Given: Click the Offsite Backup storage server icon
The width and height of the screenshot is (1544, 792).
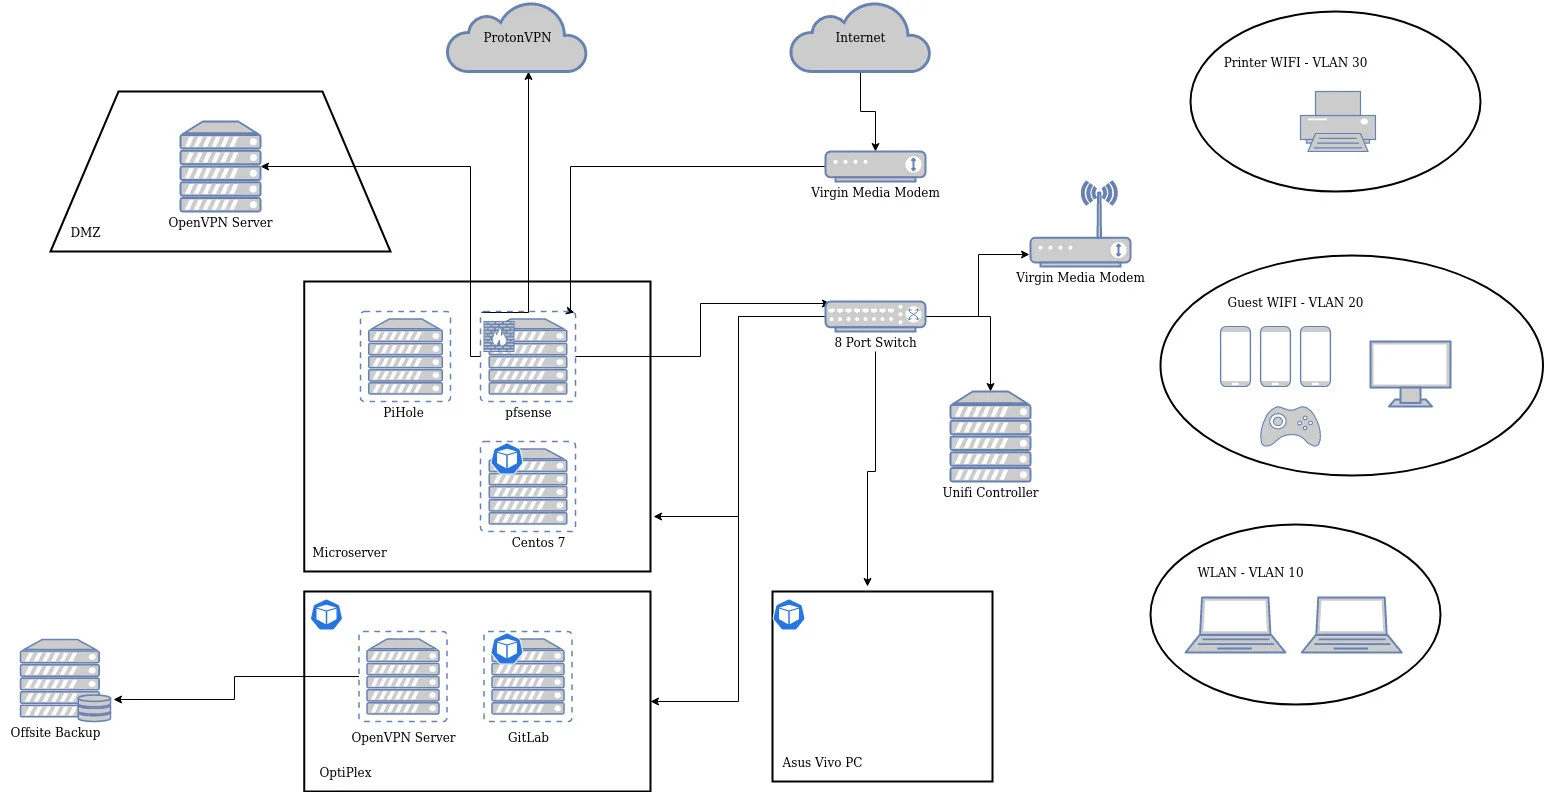Looking at the screenshot, I should pyautogui.click(x=62, y=680).
